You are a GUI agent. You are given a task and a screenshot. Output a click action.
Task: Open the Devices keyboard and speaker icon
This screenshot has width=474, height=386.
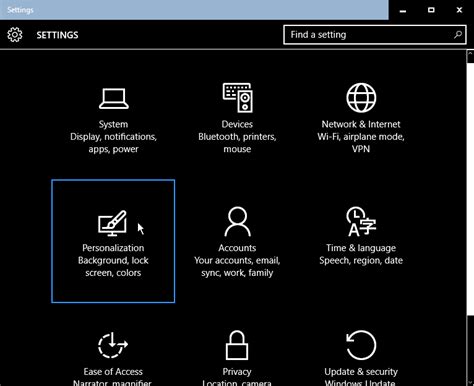pyautogui.click(x=238, y=98)
